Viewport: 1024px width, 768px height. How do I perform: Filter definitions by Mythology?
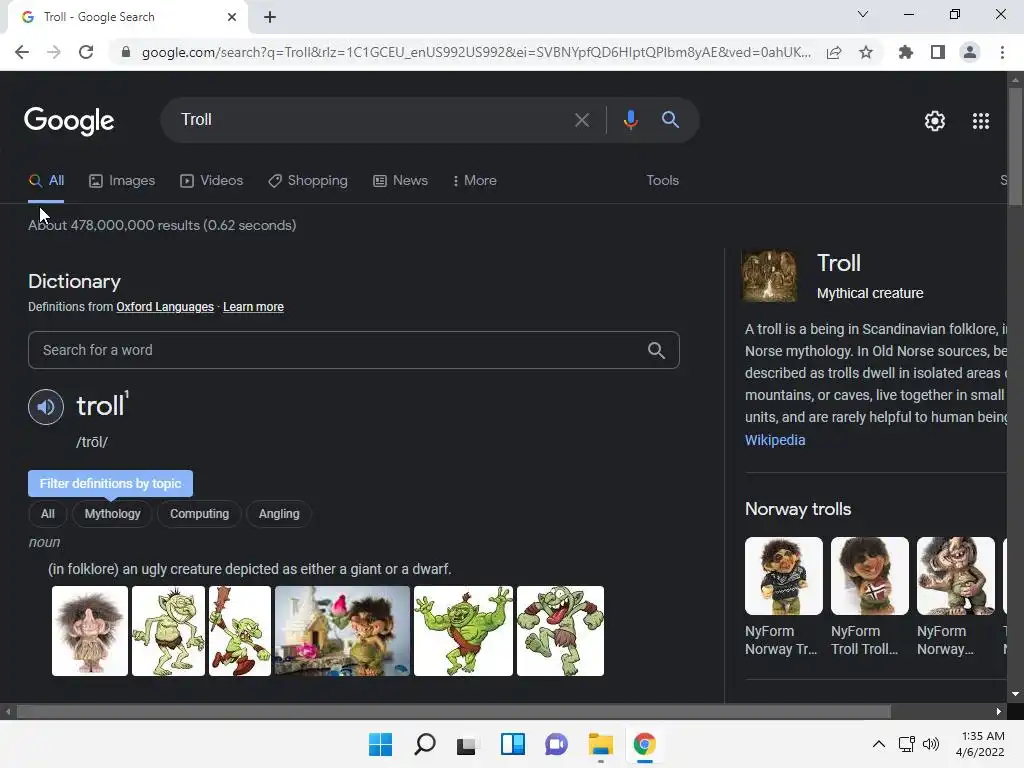coord(112,514)
